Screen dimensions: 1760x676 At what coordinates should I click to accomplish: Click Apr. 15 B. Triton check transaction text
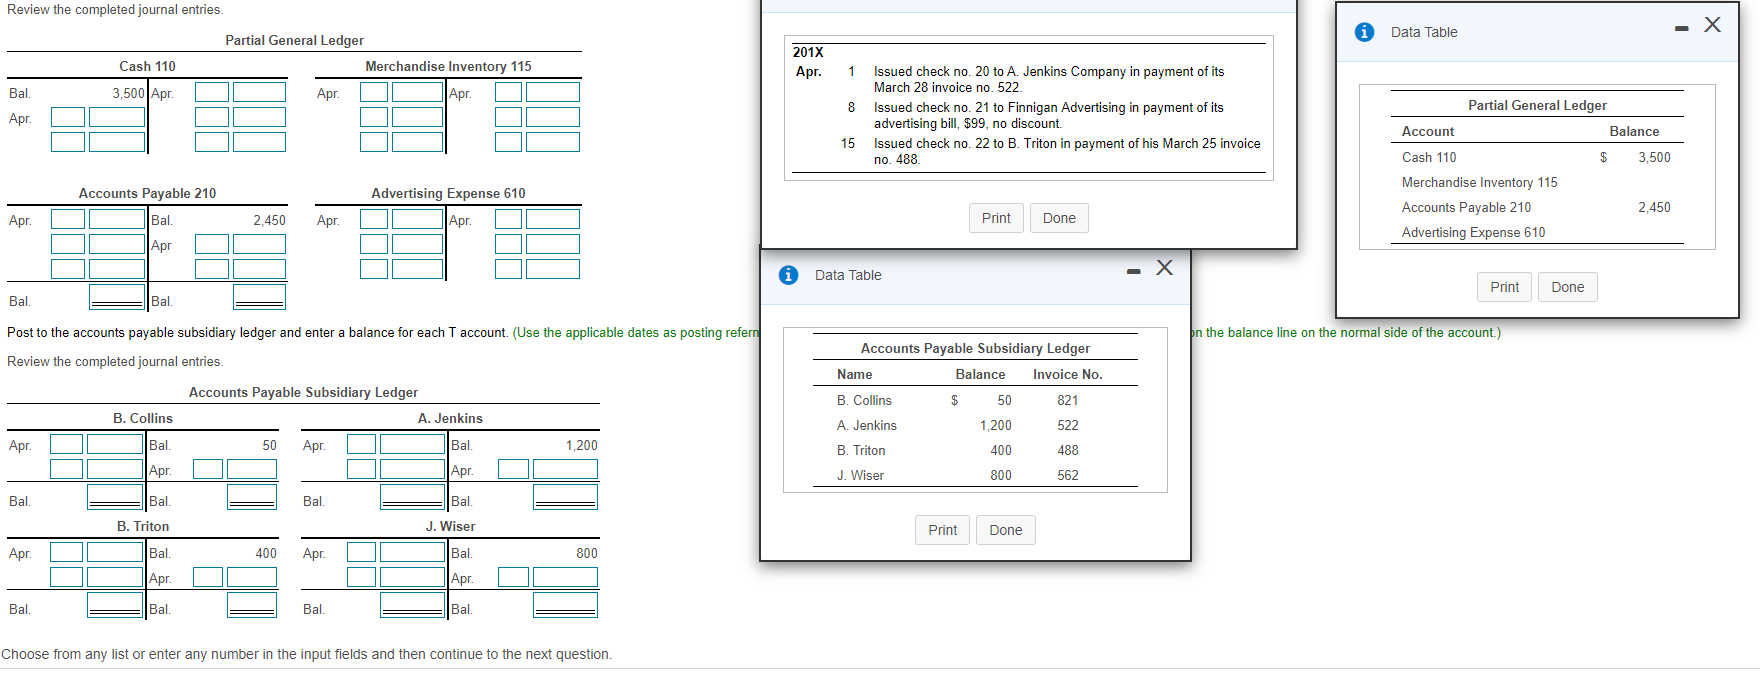(x=1067, y=151)
